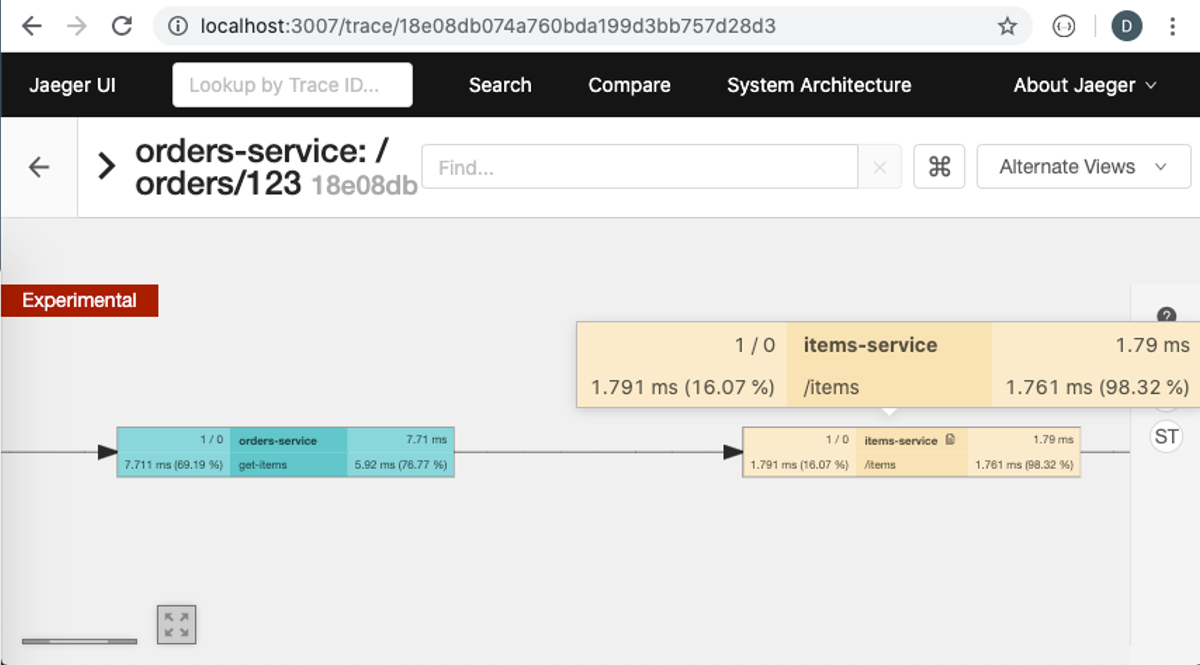Focus the Find input field

(x=640, y=167)
